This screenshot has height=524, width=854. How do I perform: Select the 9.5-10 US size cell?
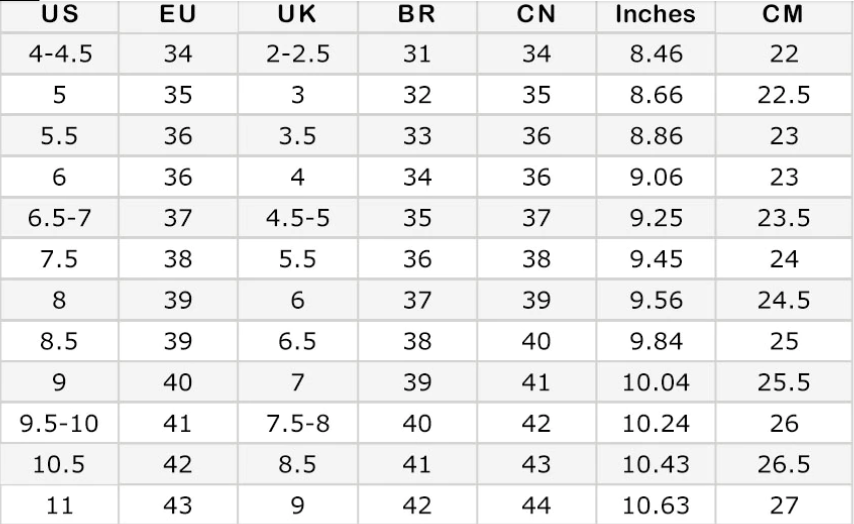tap(60, 423)
